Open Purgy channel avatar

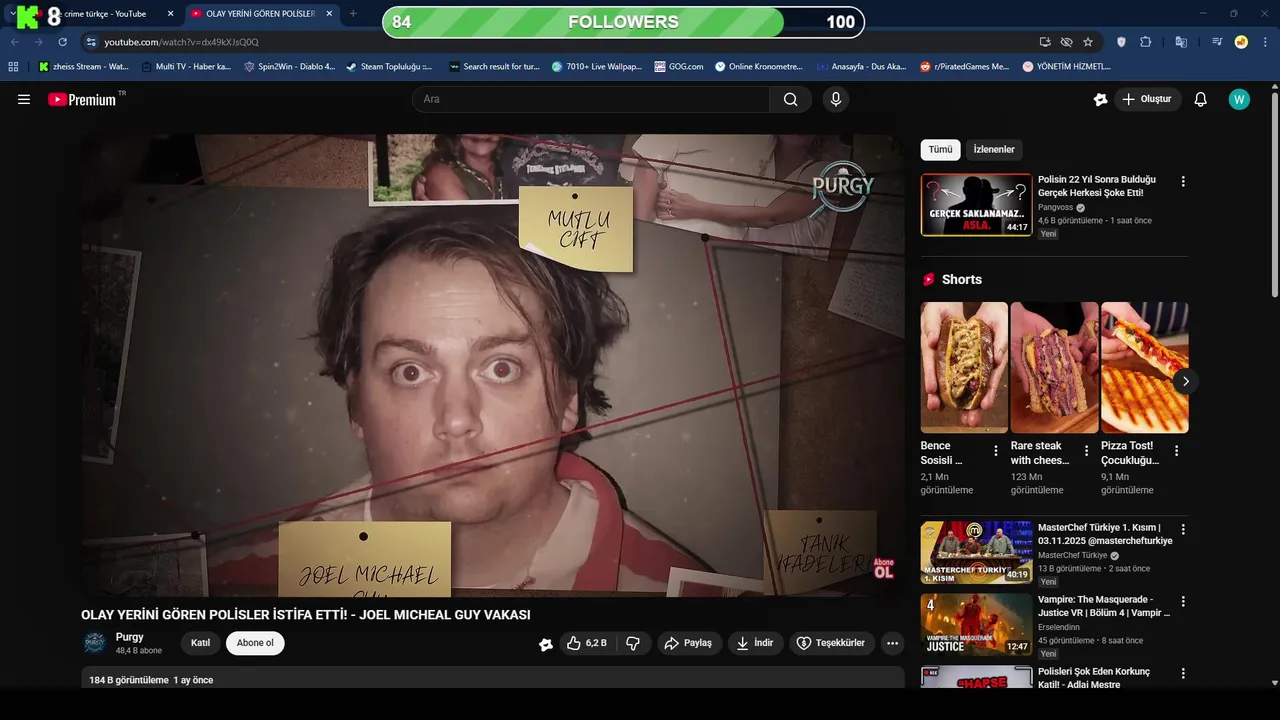95,643
